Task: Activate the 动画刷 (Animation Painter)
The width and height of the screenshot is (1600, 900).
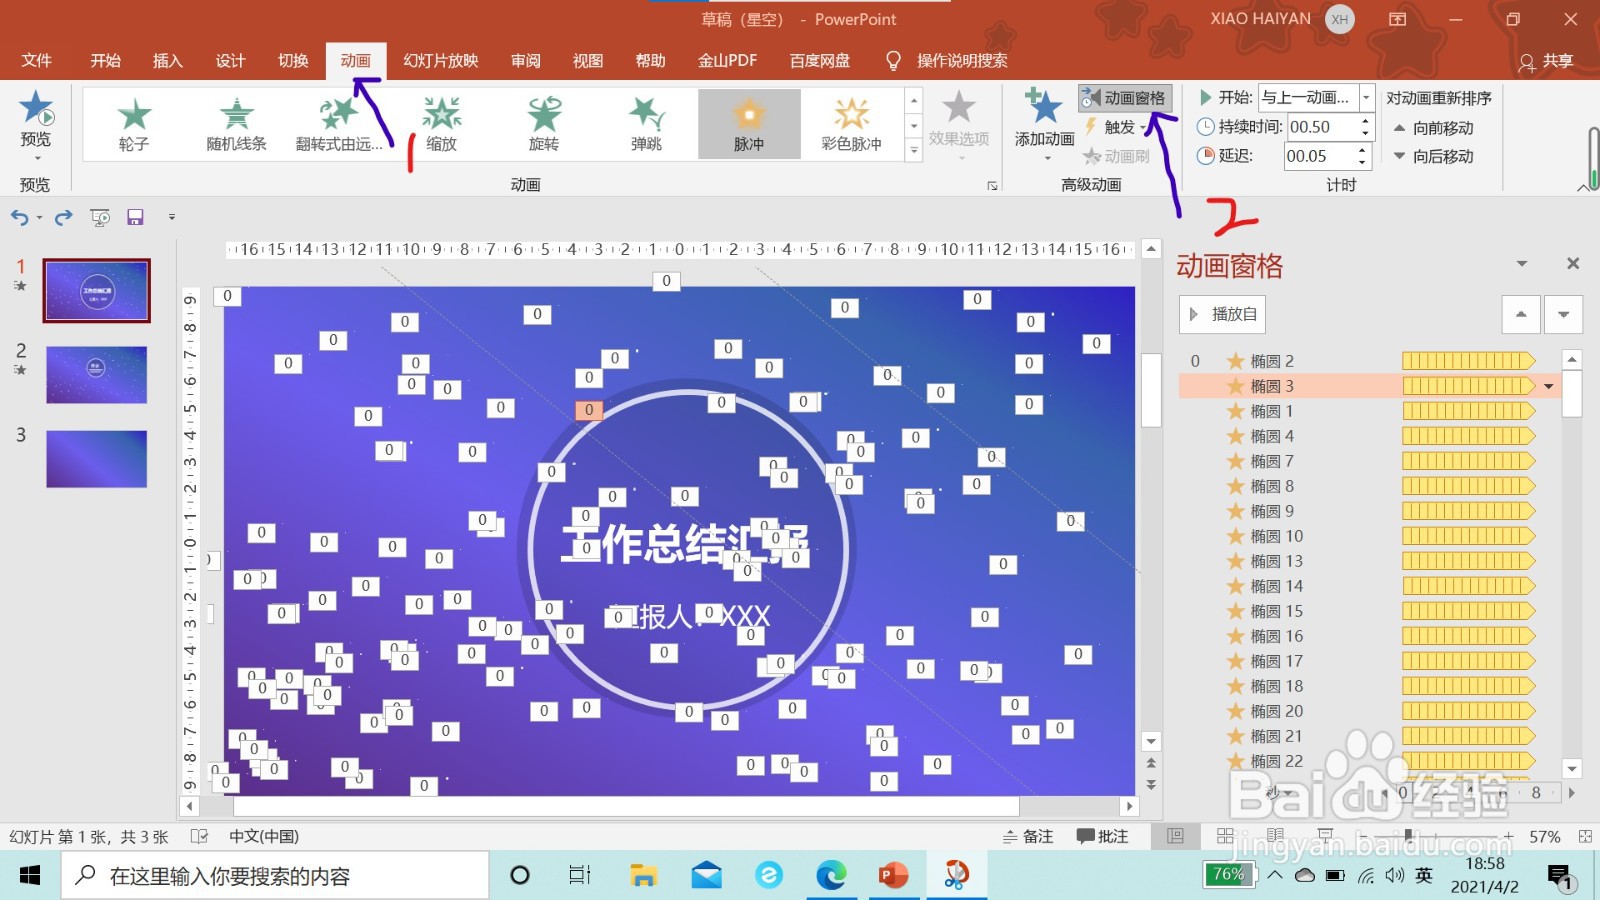Action: tap(1120, 156)
